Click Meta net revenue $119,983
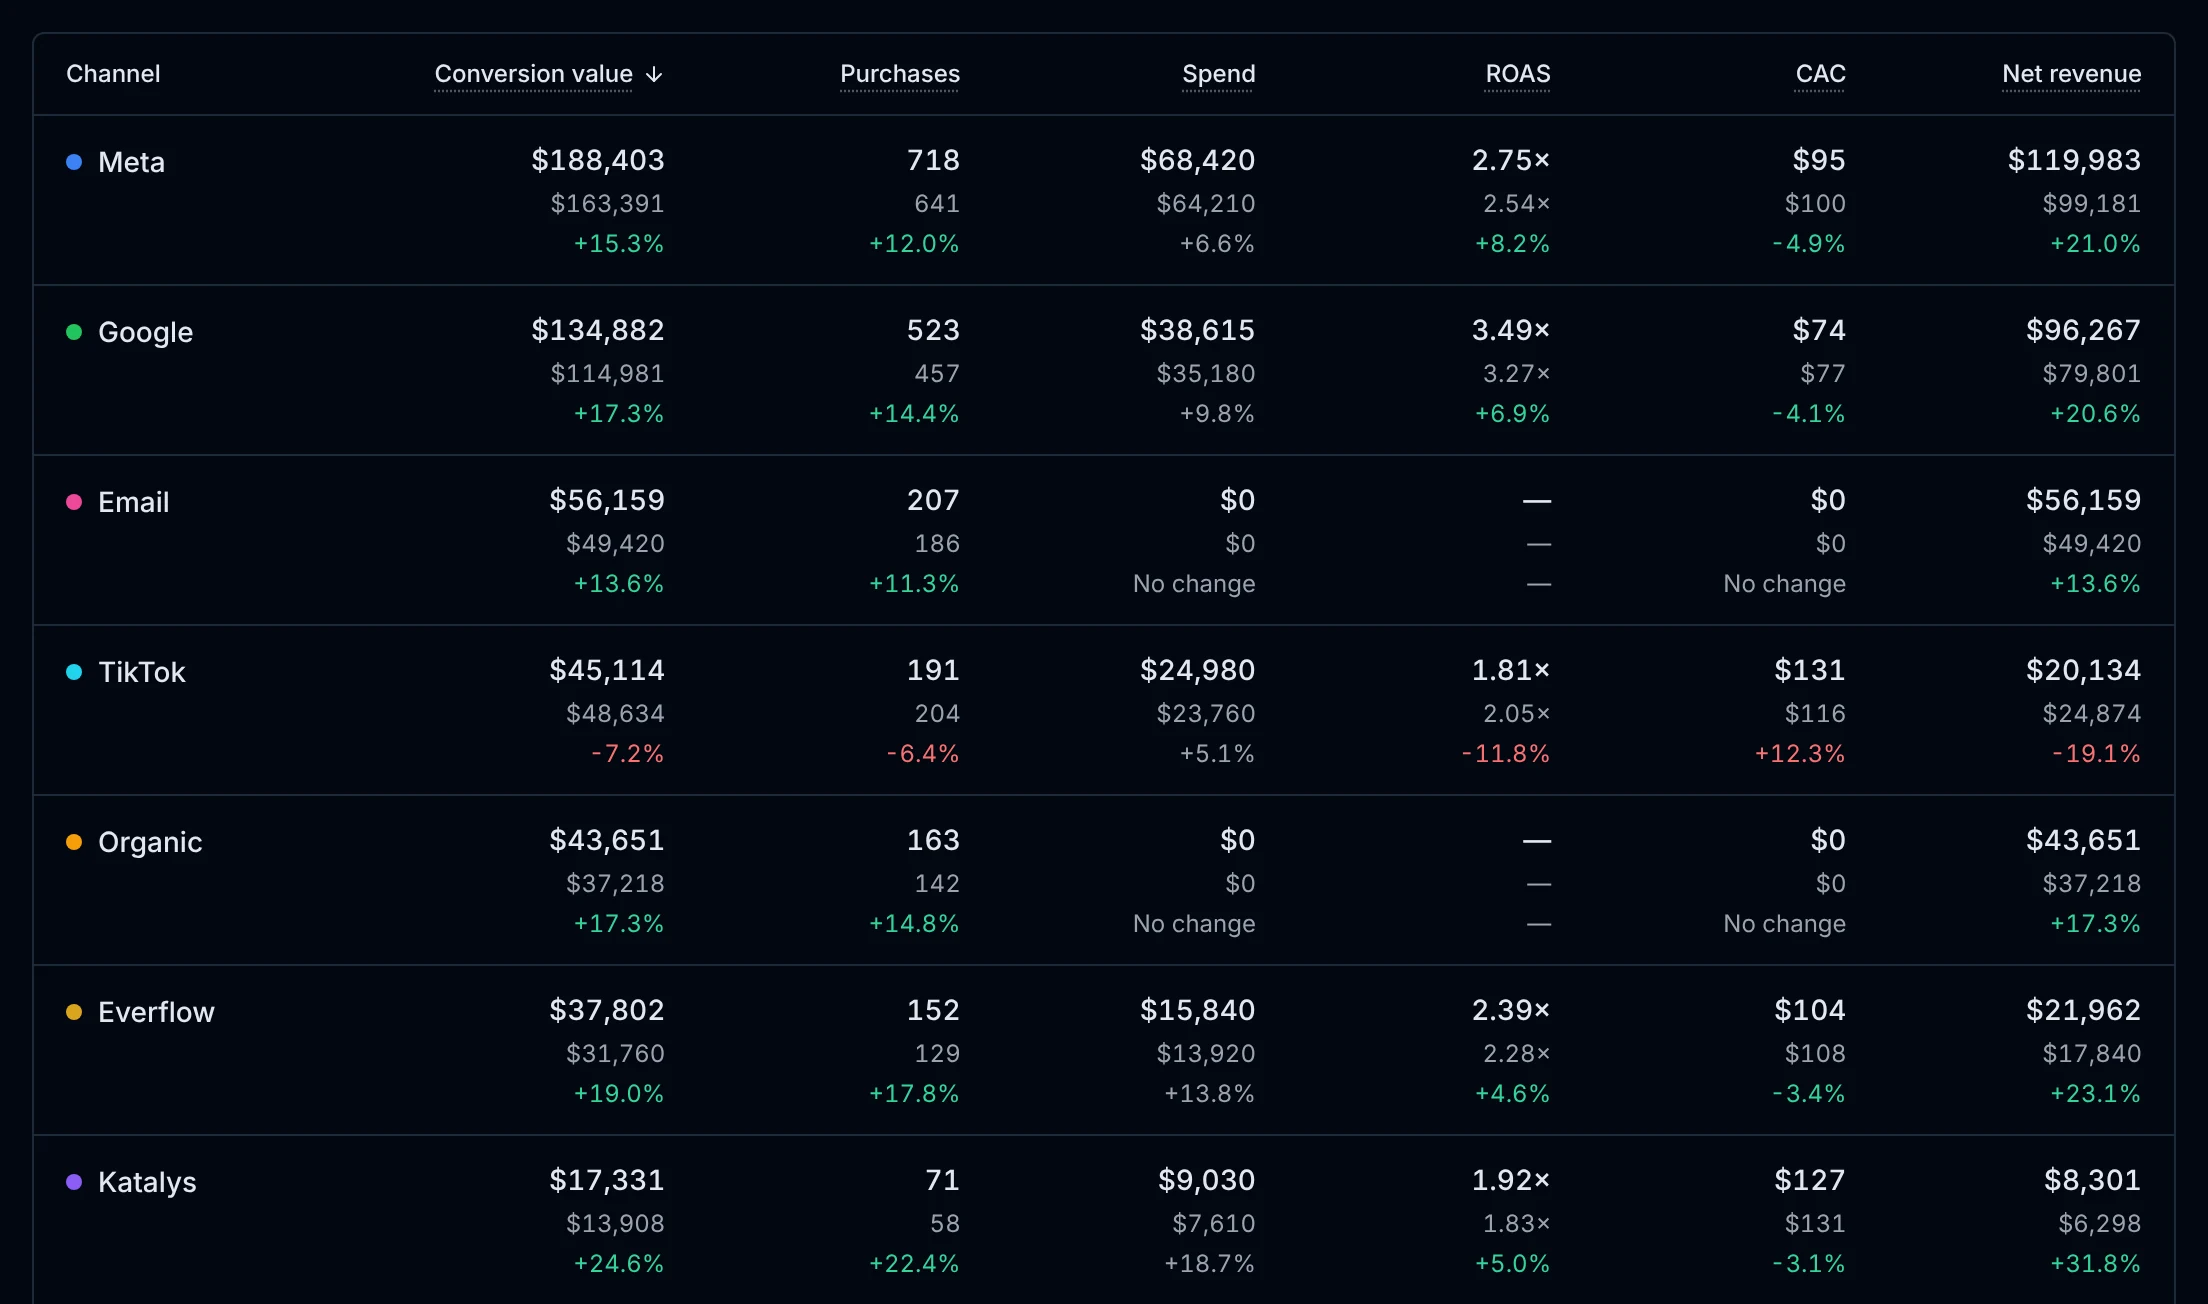 click(2075, 160)
